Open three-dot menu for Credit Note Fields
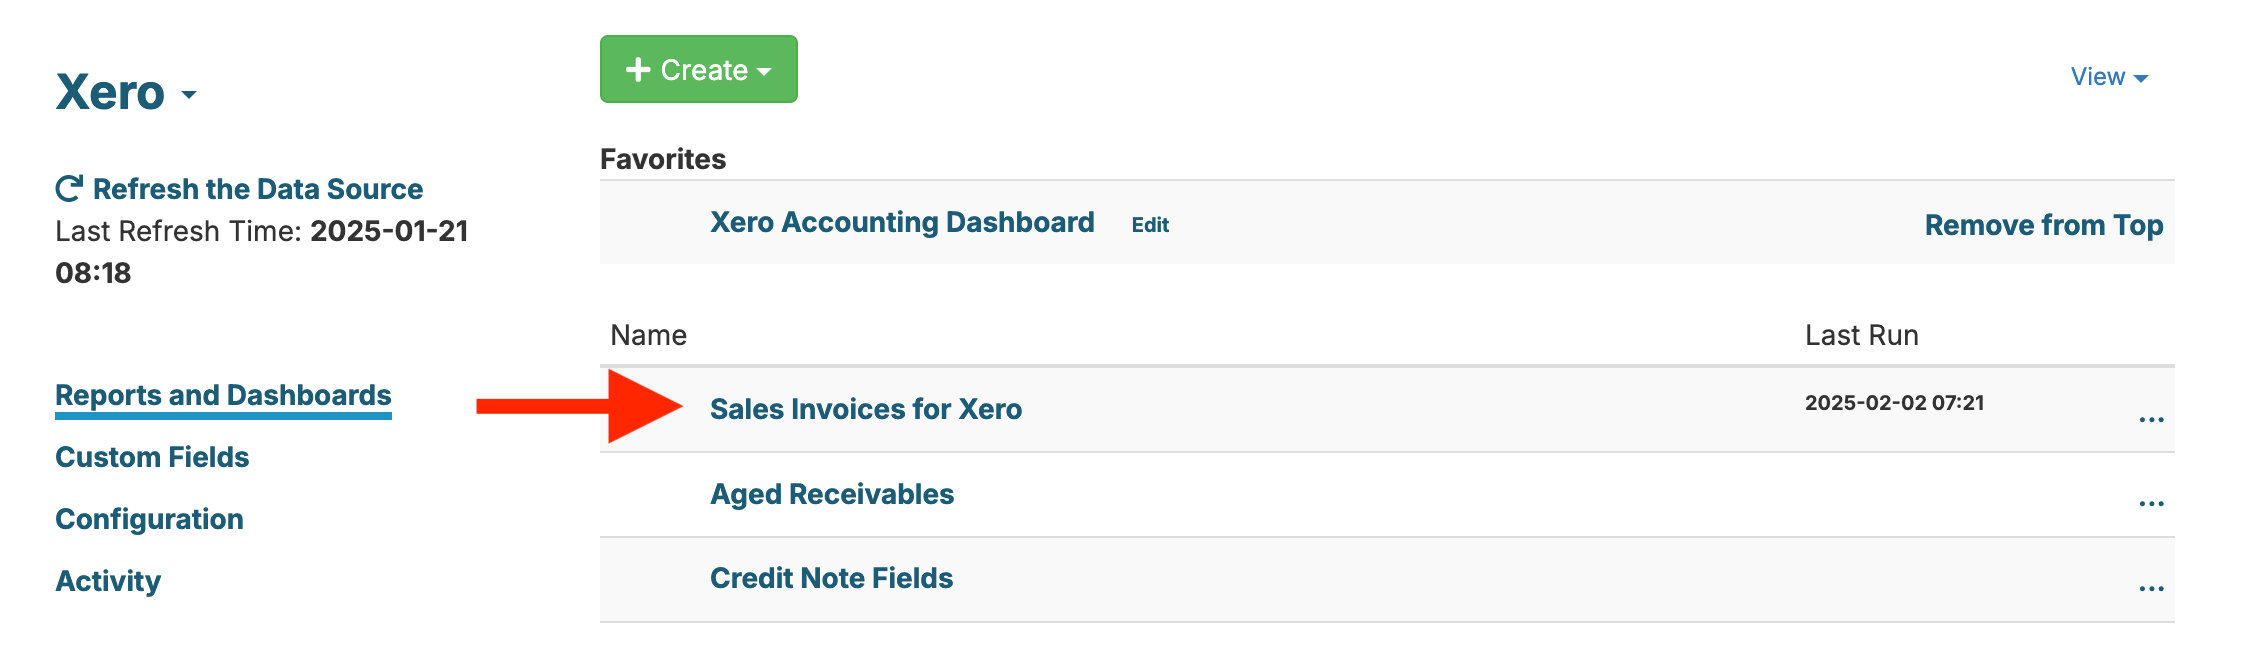This screenshot has width=2258, height=646. 2151,589
